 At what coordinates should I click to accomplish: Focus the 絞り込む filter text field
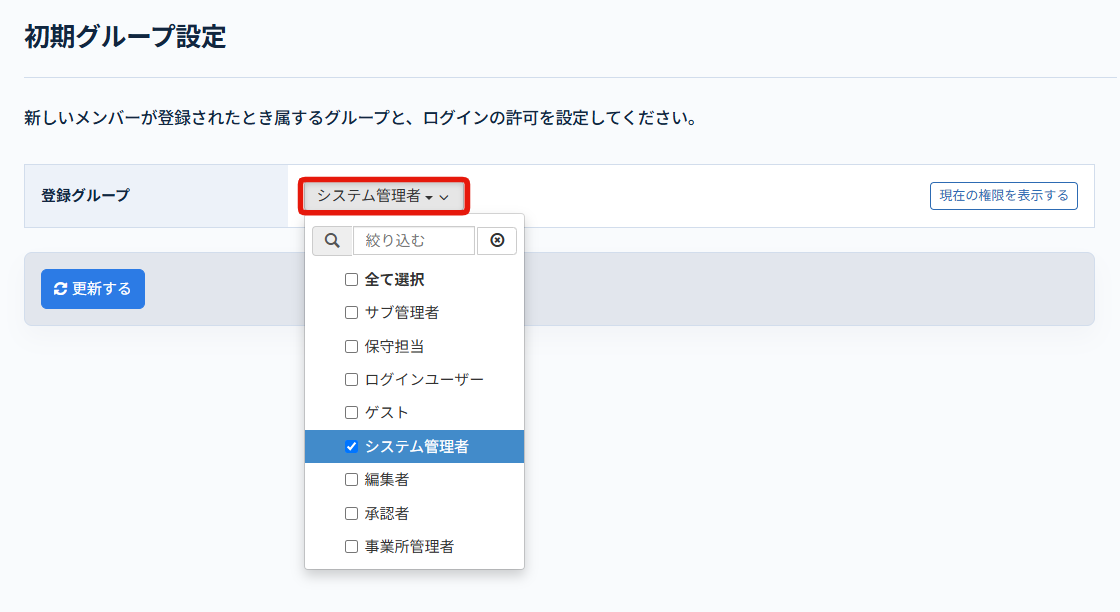(414, 241)
